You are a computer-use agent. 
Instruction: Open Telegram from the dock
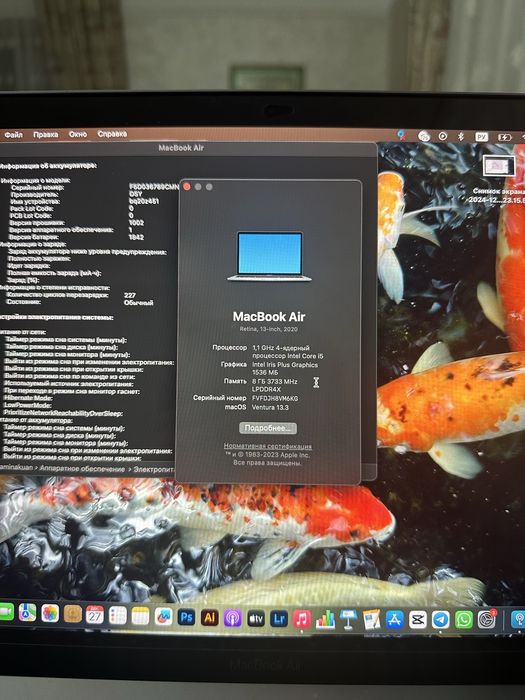pos(441,620)
